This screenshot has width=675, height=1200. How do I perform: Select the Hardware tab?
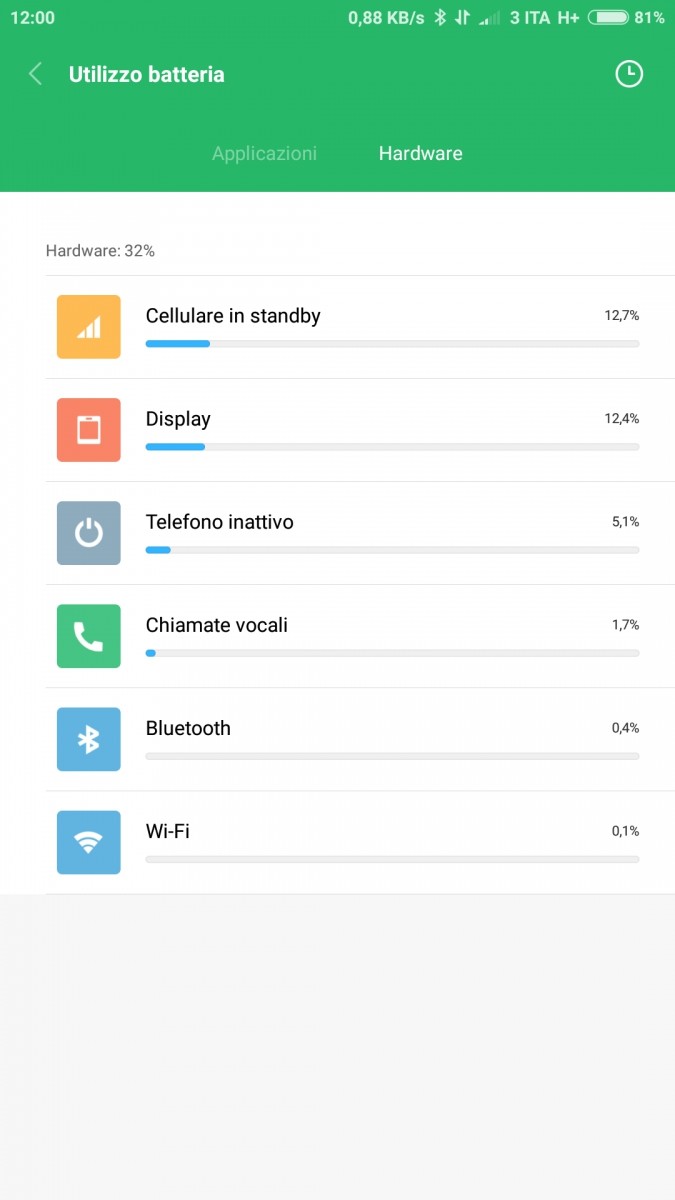[x=420, y=153]
